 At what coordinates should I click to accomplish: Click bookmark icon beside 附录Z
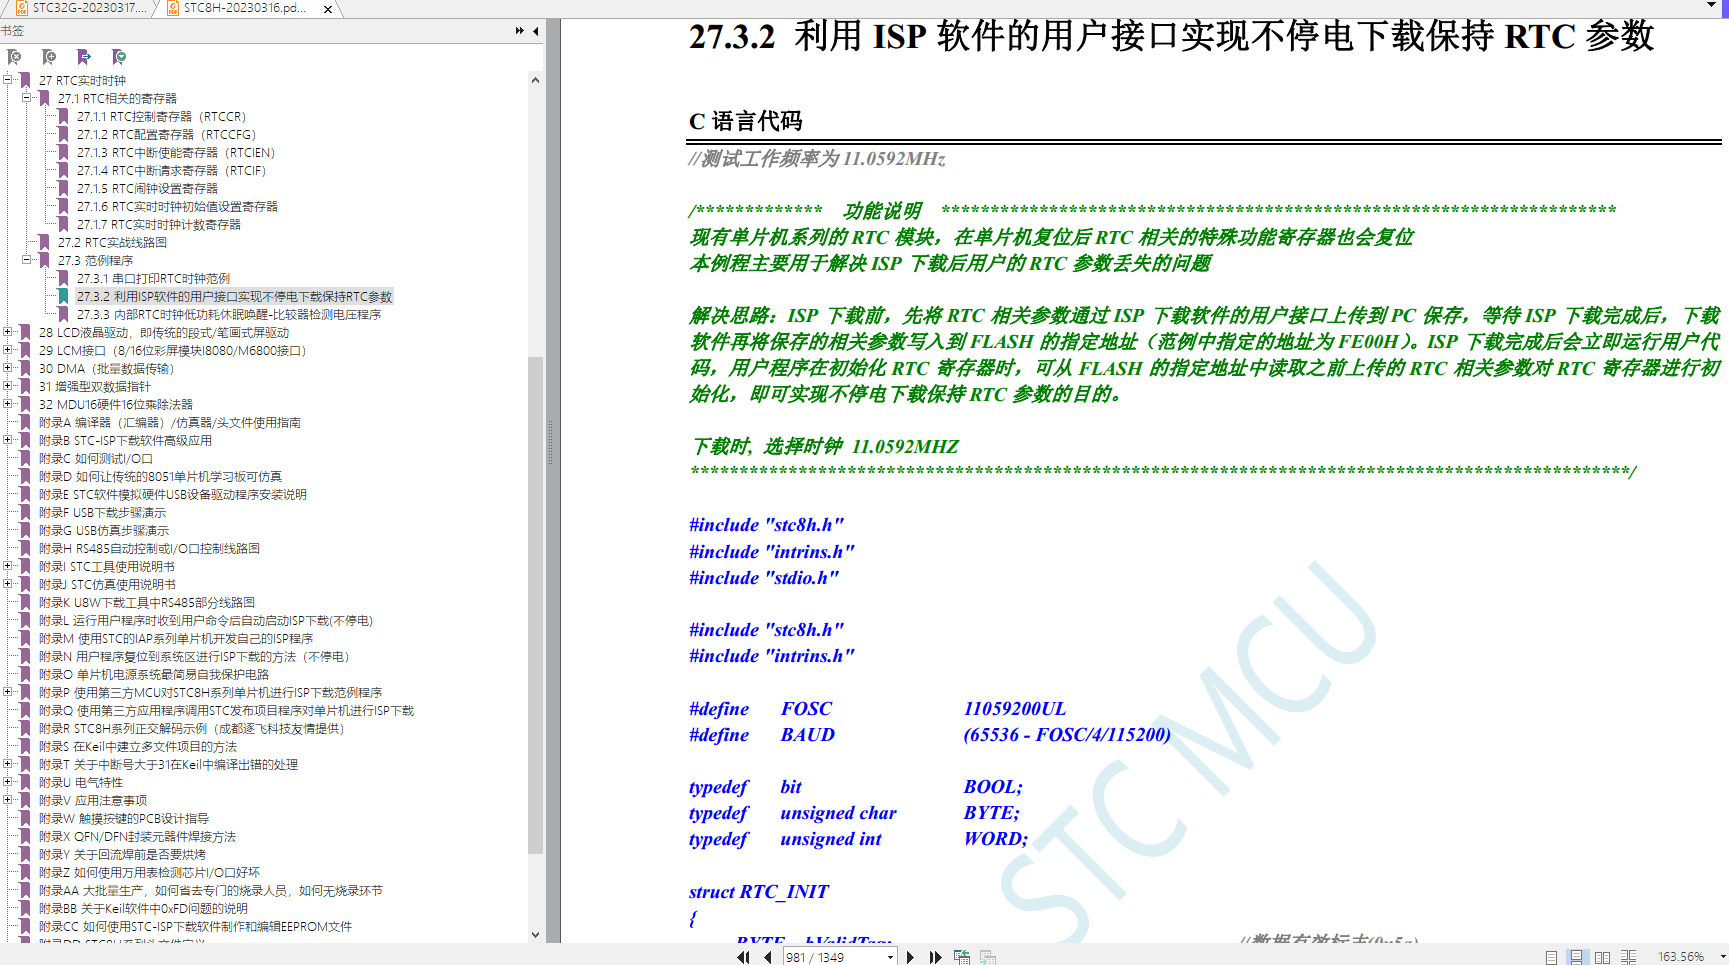point(26,872)
